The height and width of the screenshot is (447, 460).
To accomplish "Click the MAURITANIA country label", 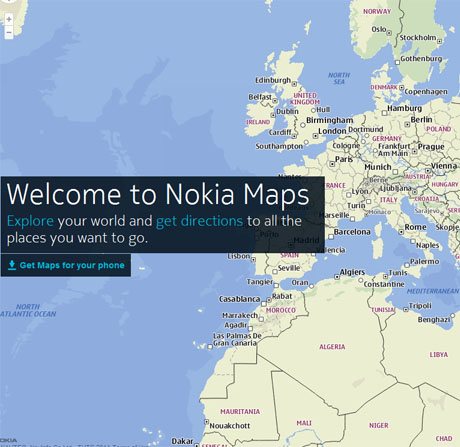I will (x=240, y=412).
